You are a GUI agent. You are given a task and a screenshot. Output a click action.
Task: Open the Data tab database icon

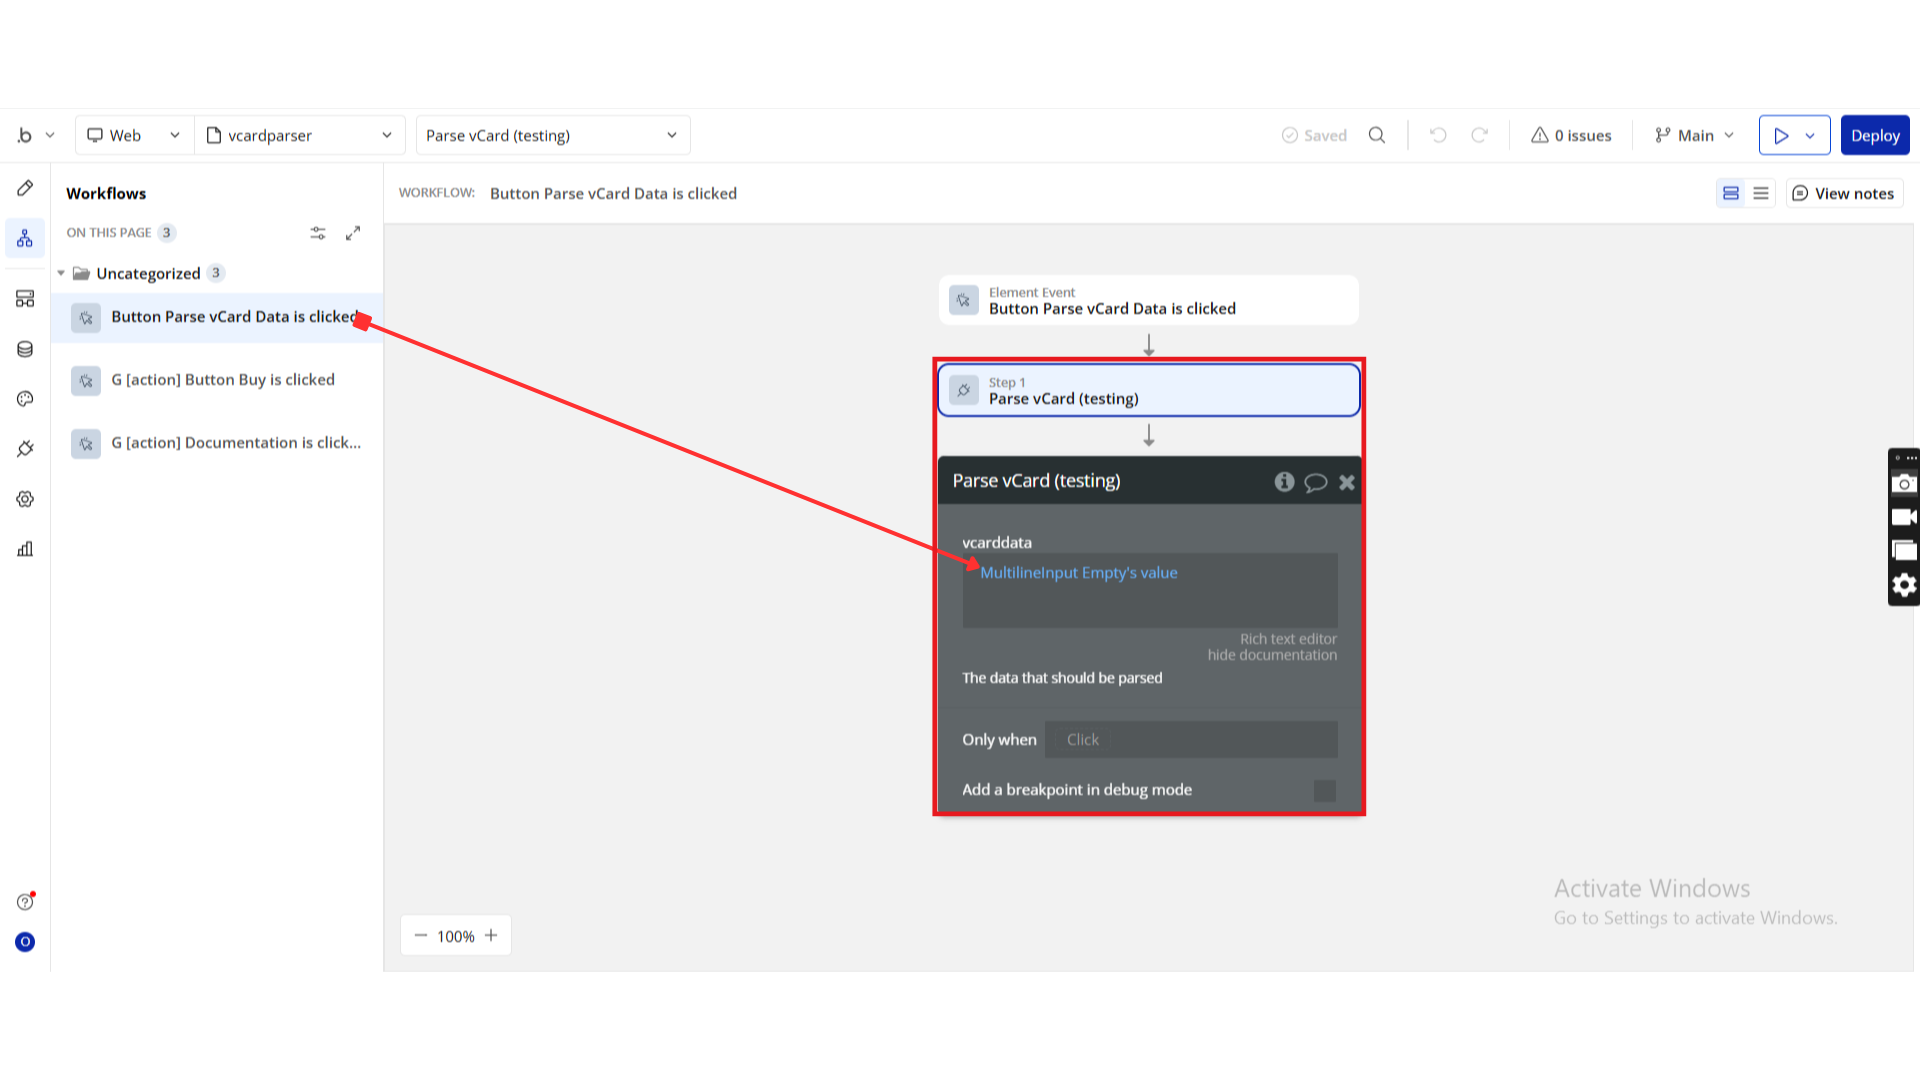[25, 349]
